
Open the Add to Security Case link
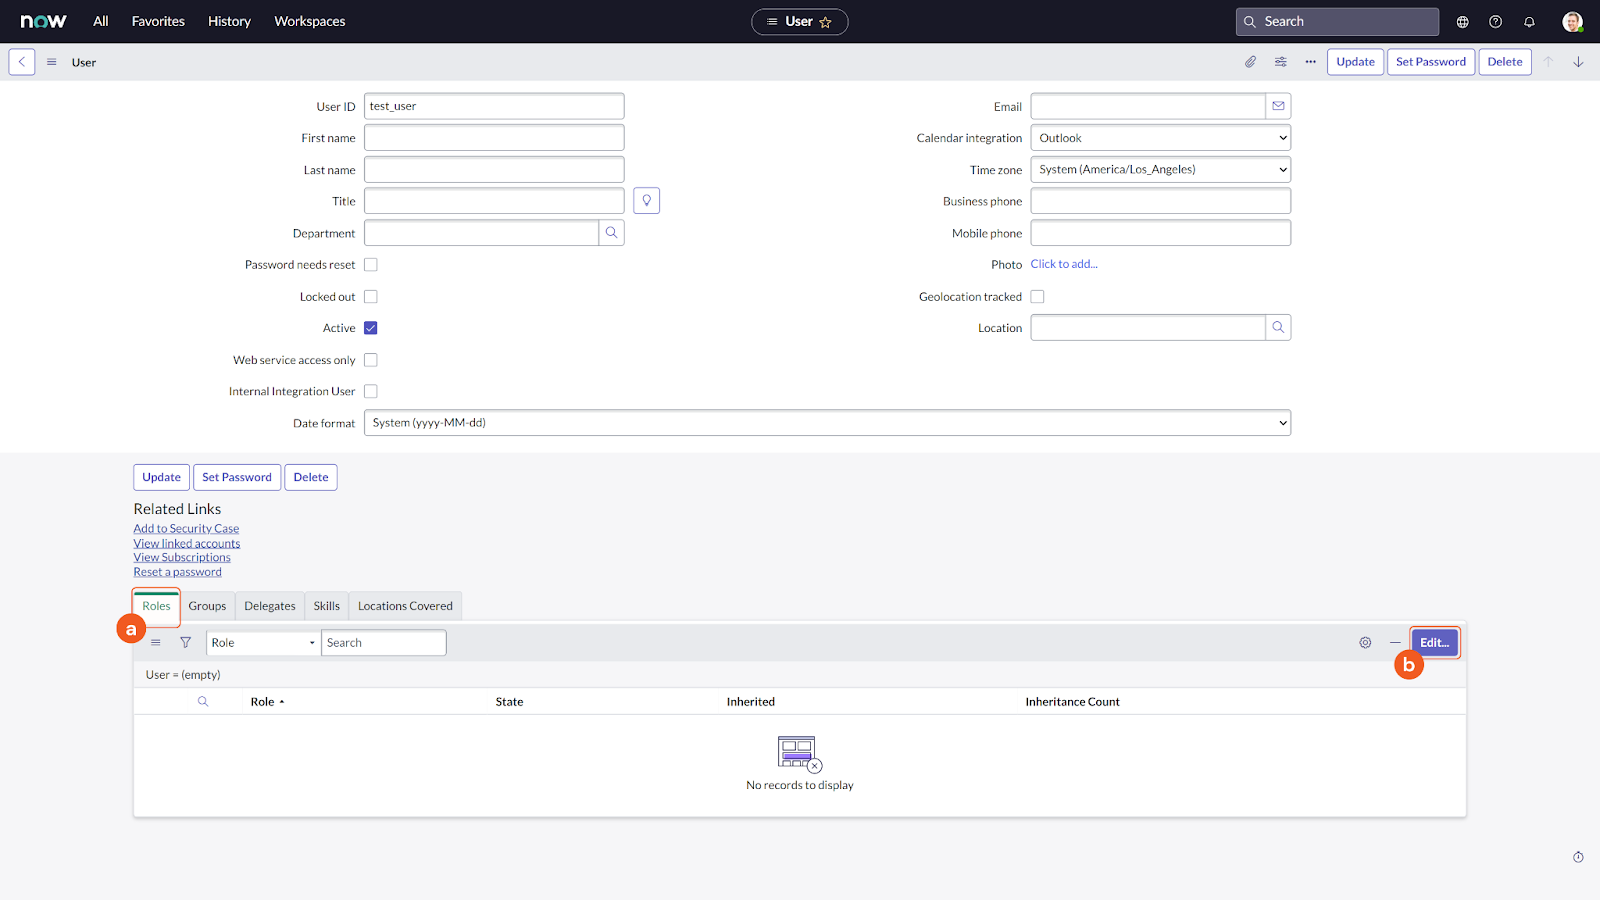click(186, 529)
